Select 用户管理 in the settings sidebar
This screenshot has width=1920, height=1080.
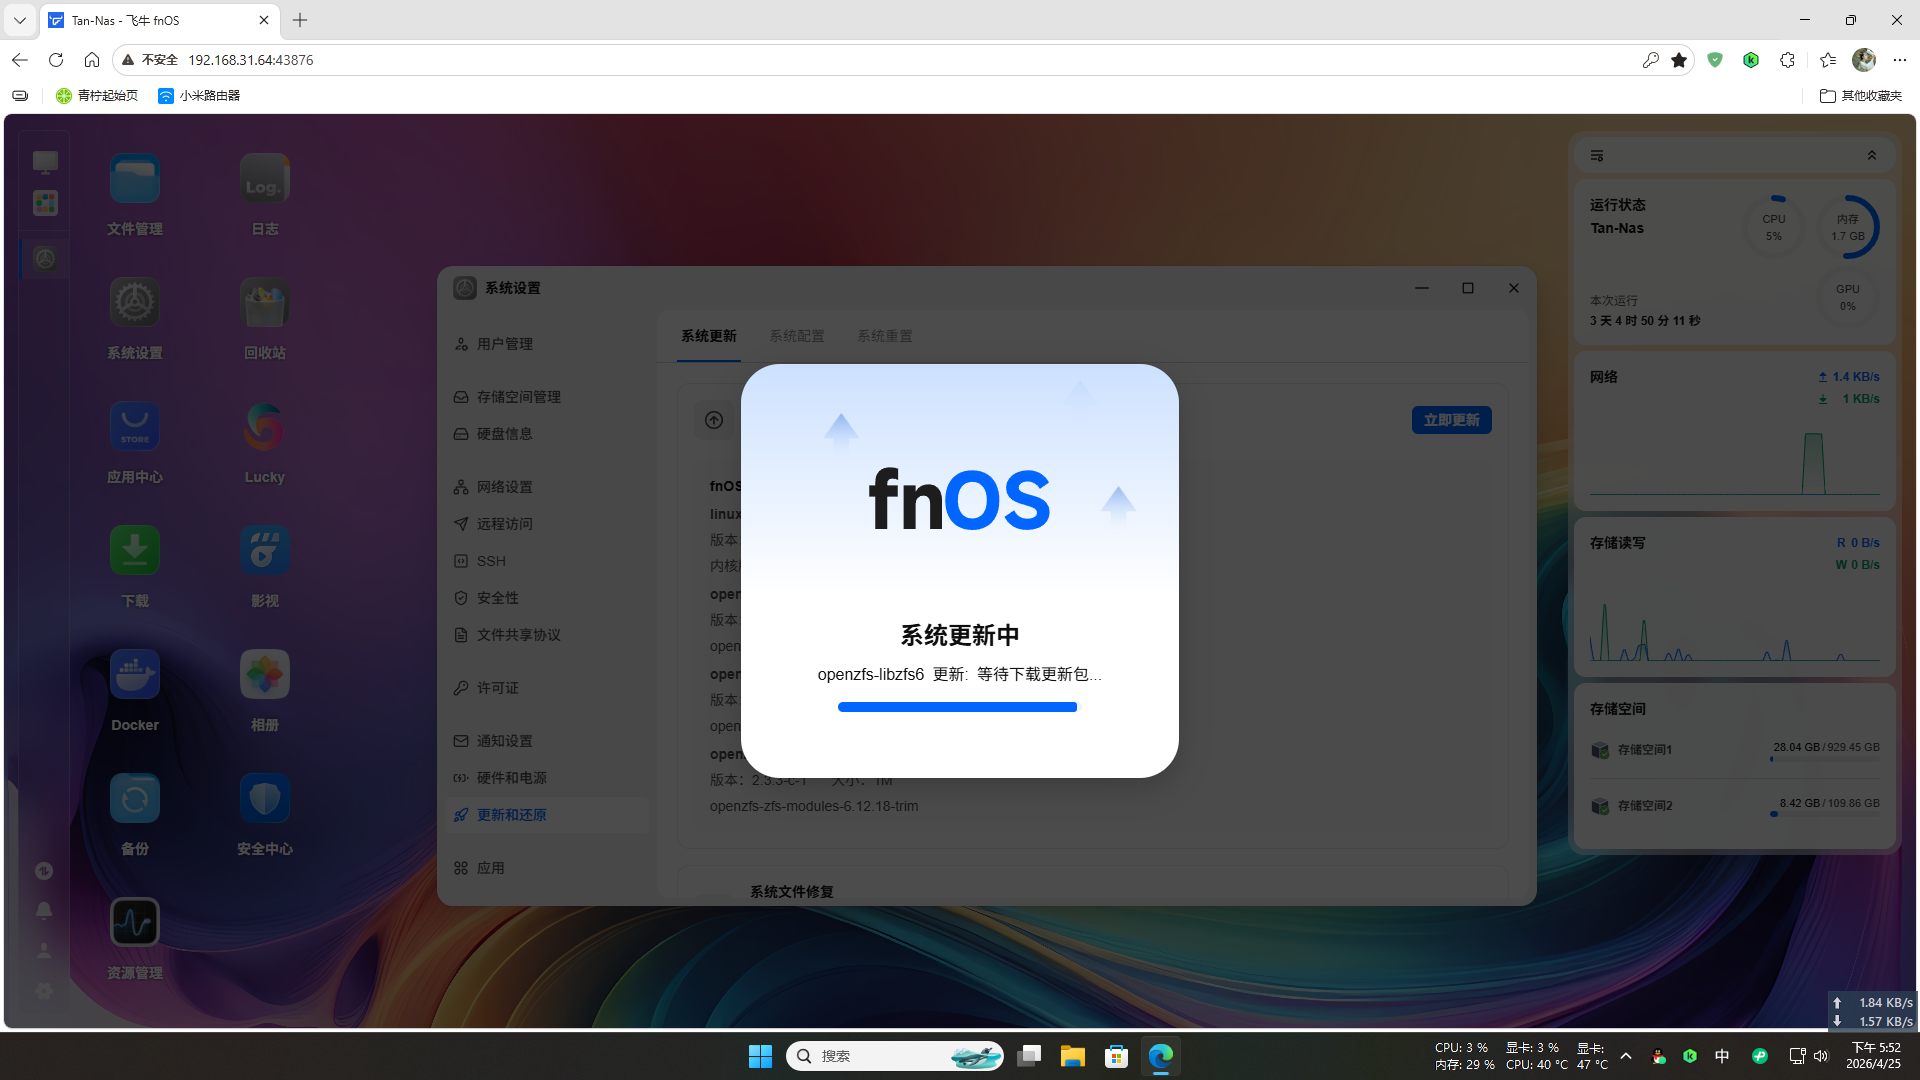point(548,344)
